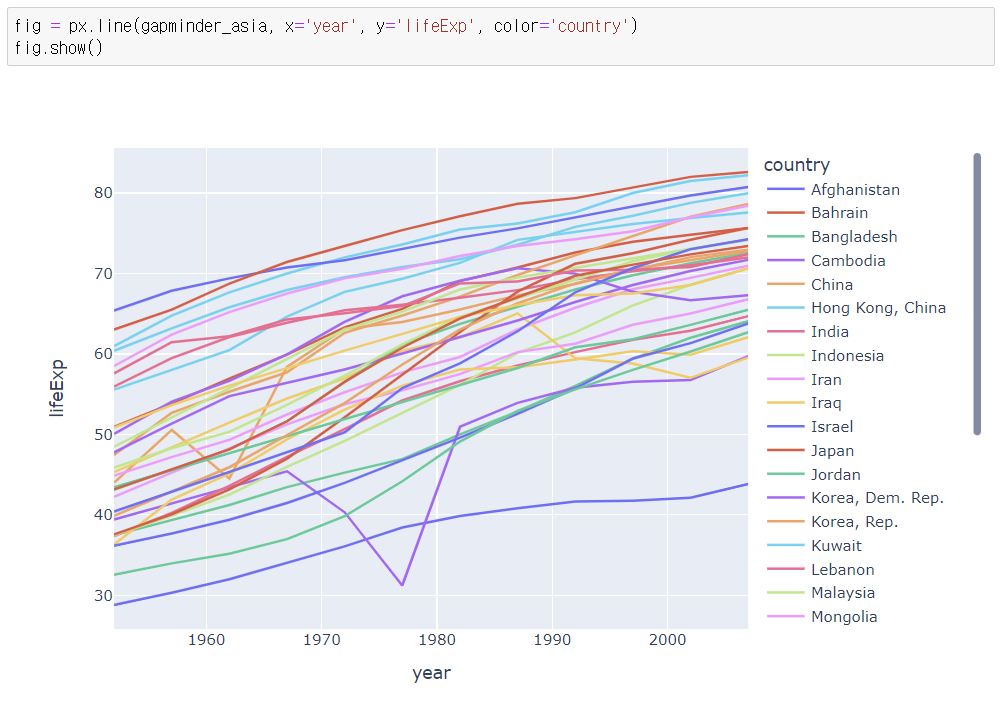Screen dimensions: 1000x703
Task: Click the Korea, Rep. legend entry
Action: click(x=833, y=522)
